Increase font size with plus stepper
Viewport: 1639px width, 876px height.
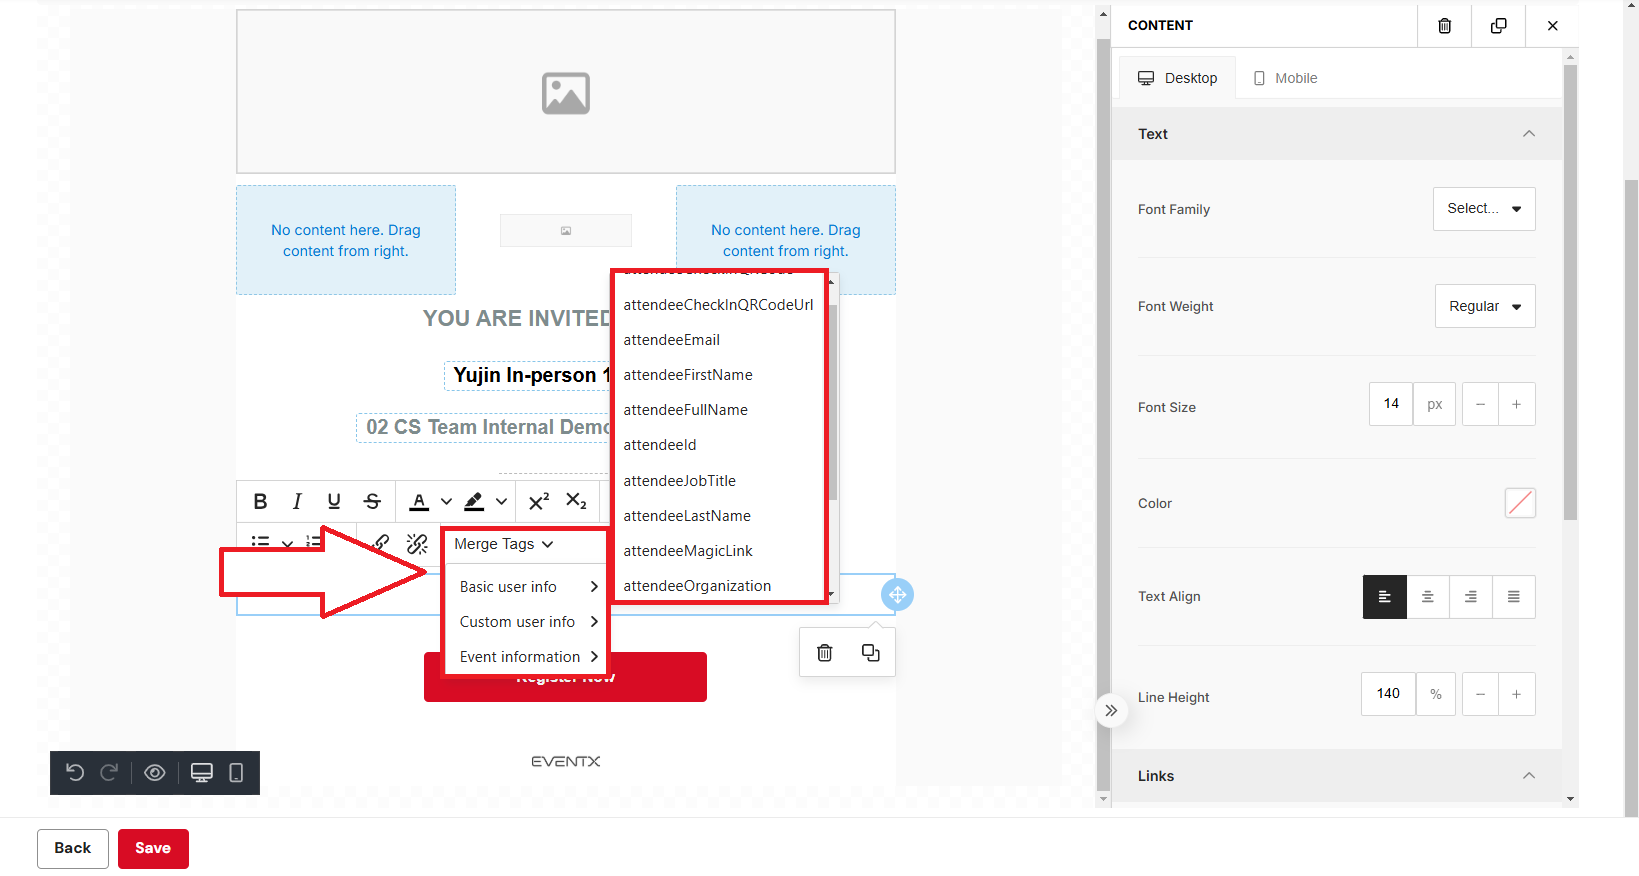pos(1516,404)
